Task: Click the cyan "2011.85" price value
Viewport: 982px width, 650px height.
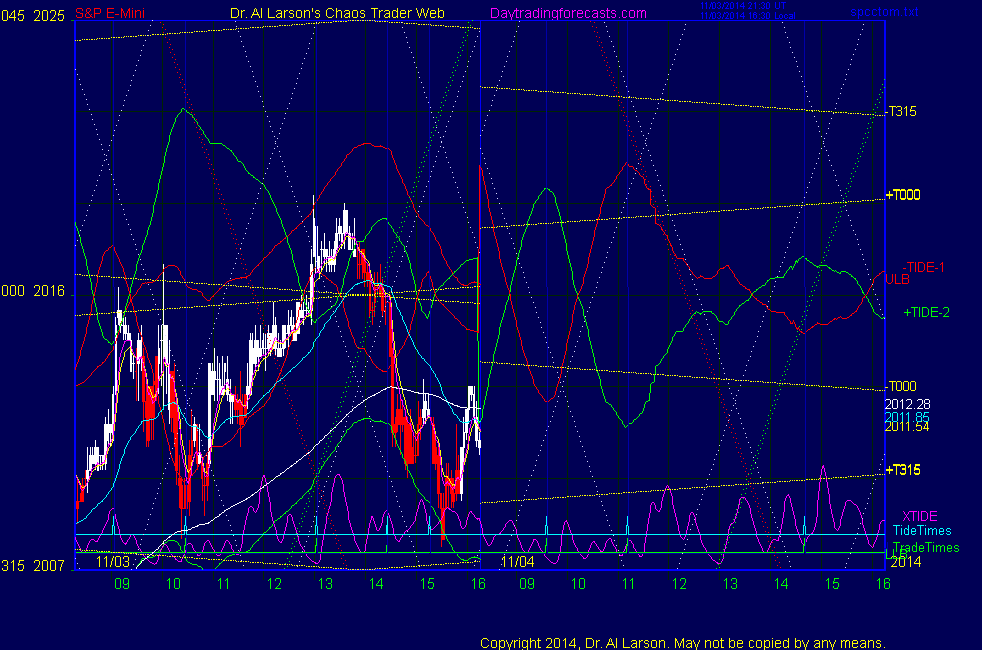Action: pos(907,417)
